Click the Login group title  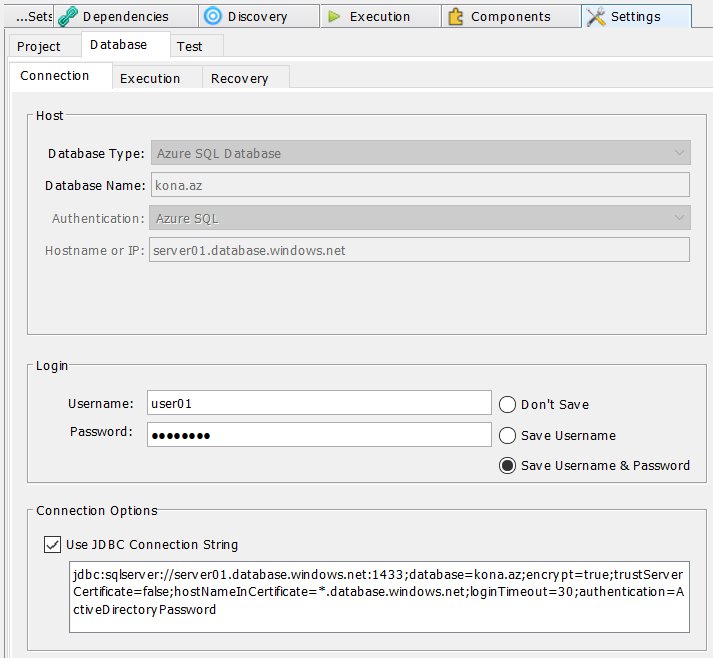coord(52,366)
